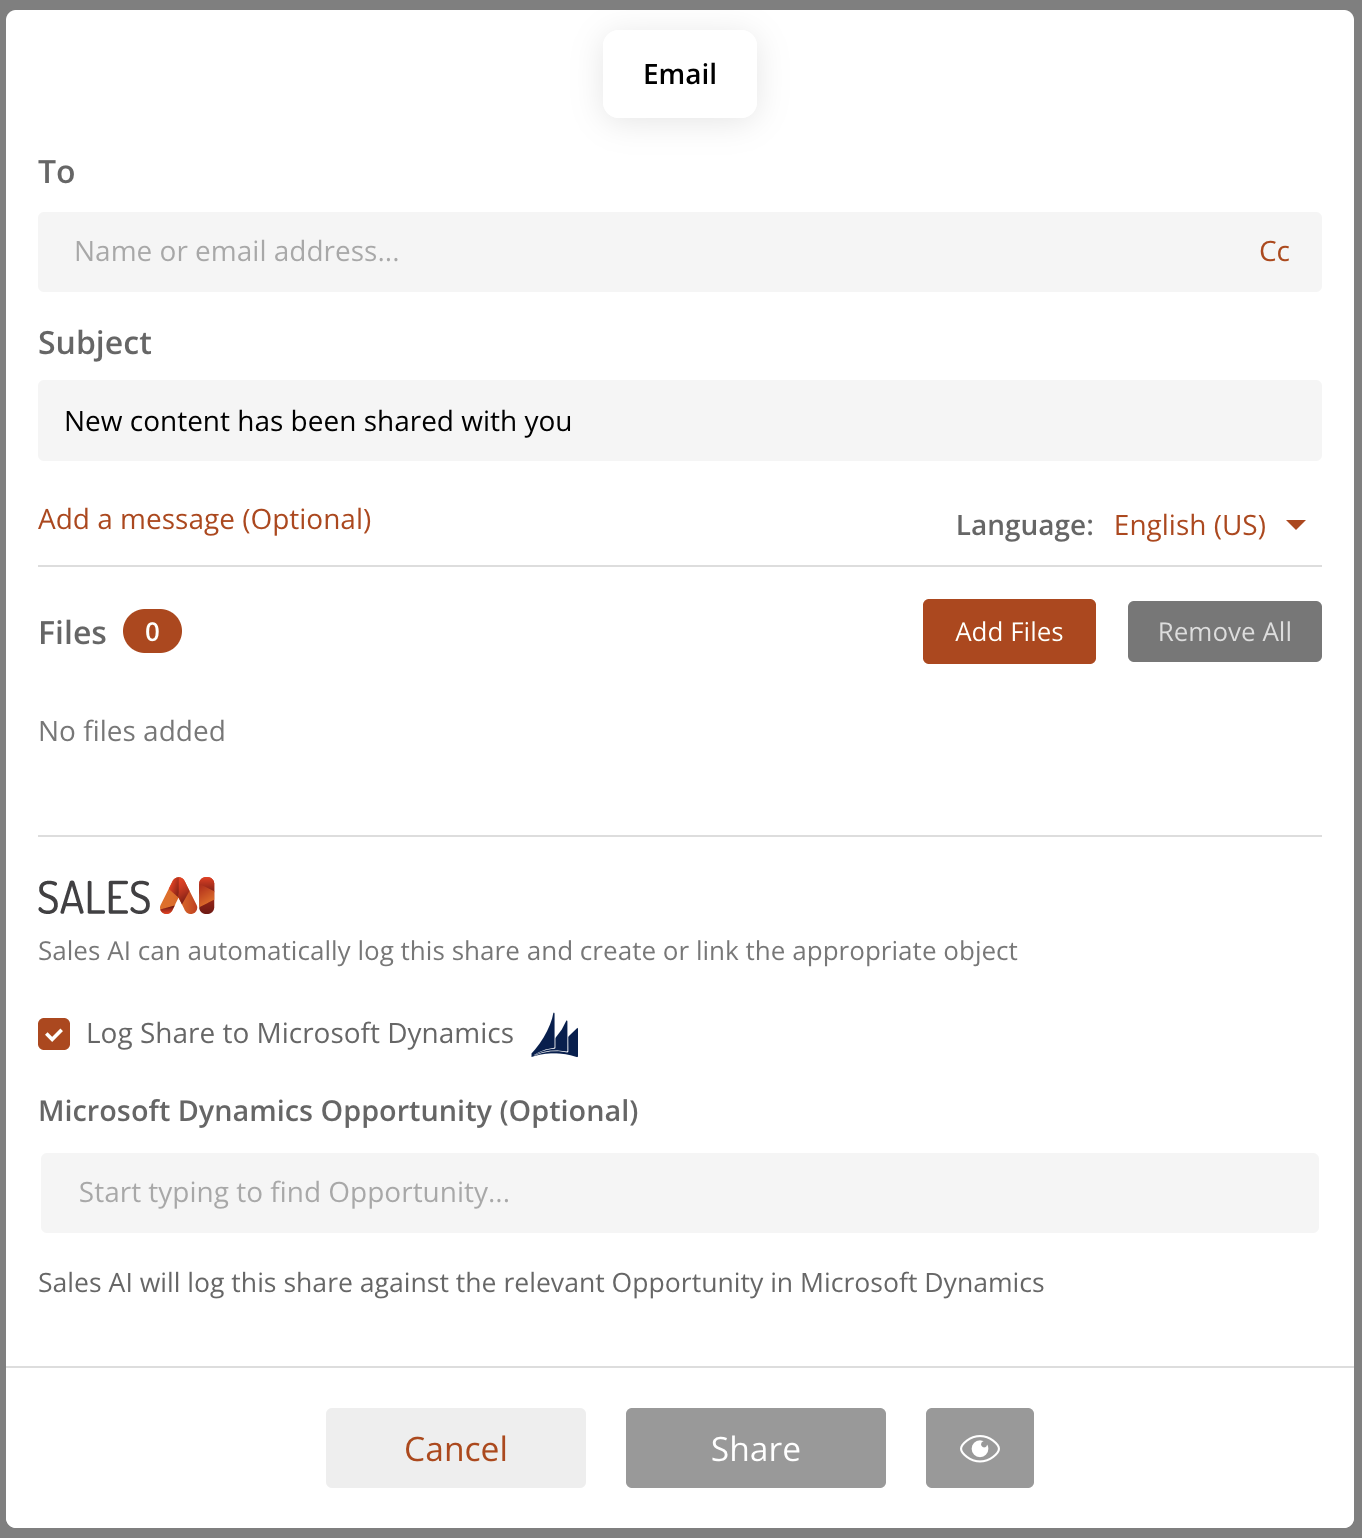Click the Microsoft Dynamics logo icon
Screen dimensions: 1362x1538
click(555, 1034)
